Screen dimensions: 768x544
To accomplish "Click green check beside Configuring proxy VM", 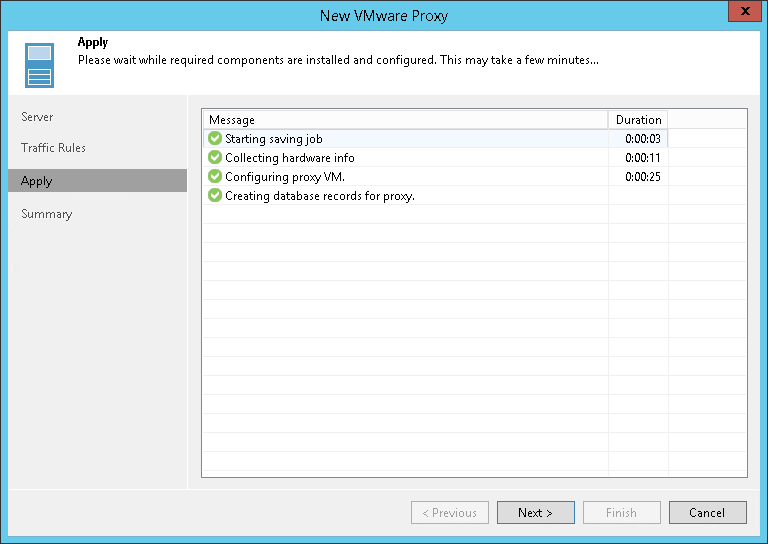I will (x=214, y=177).
